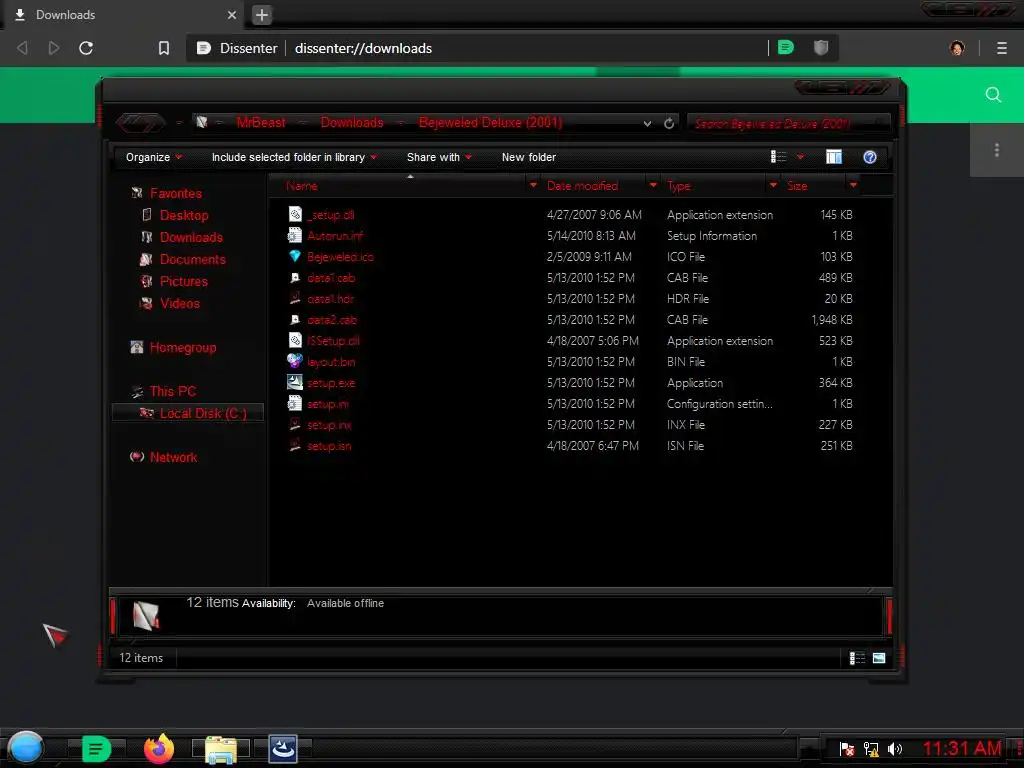The image size is (1024, 768).
Task: Select the data2.cab file
Action: coord(332,320)
